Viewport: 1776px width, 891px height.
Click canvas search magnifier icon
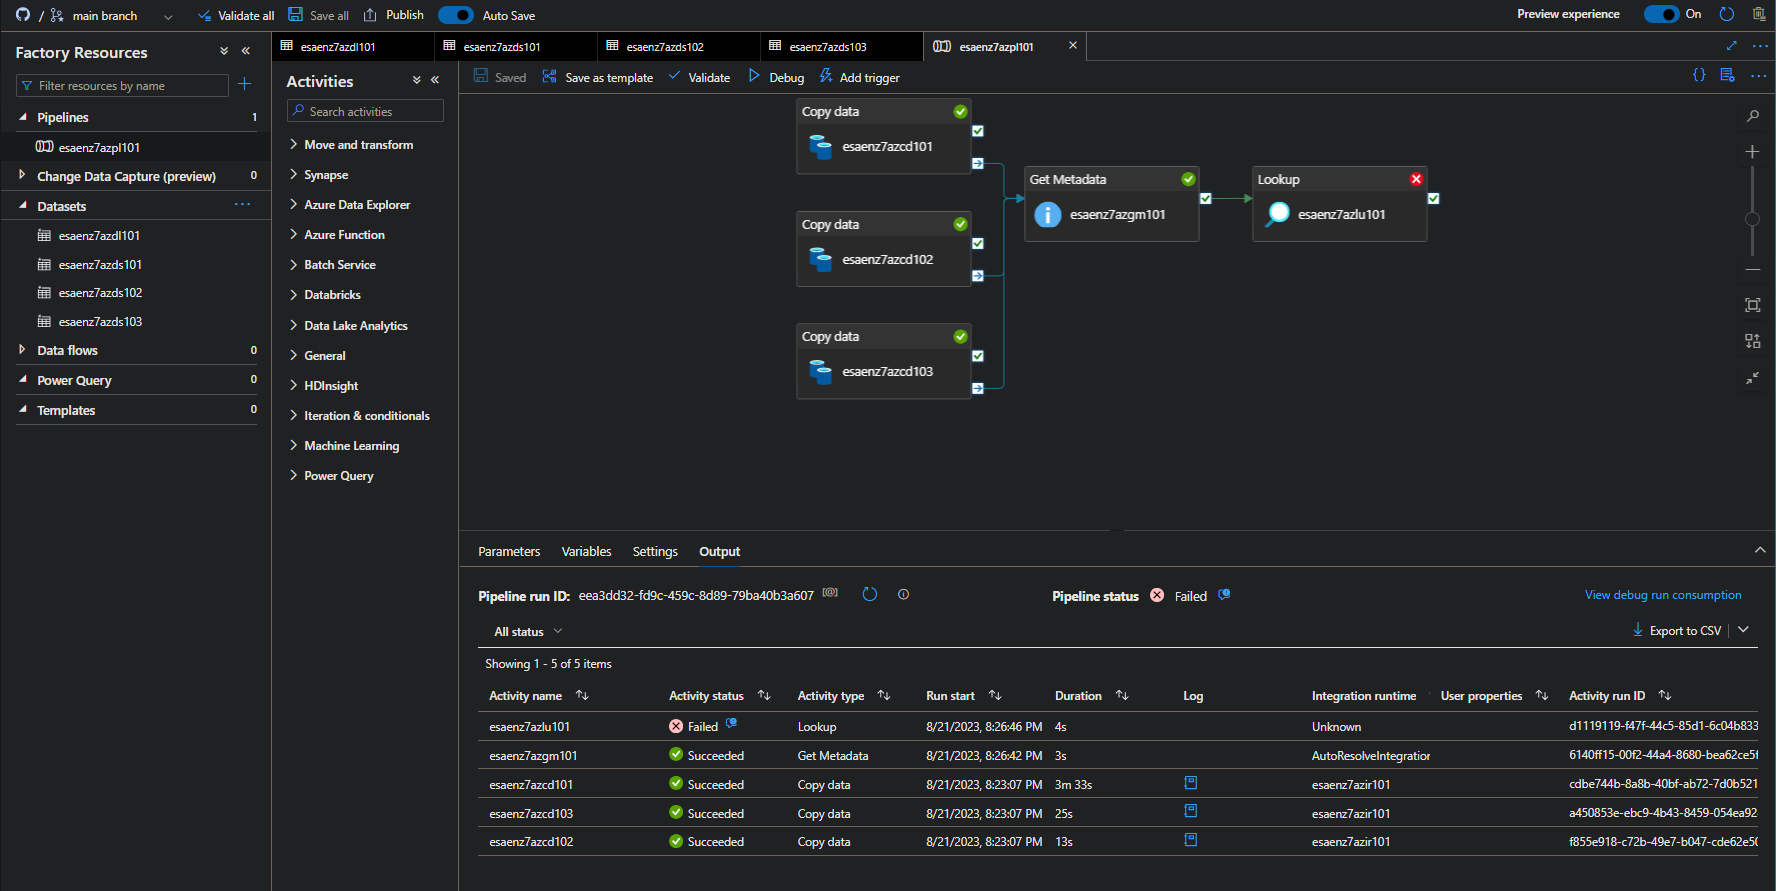[x=1752, y=116]
